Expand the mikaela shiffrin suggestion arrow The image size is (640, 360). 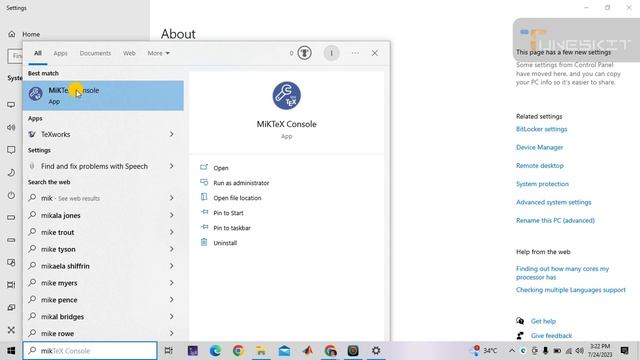pyautogui.click(x=171, y=266)
